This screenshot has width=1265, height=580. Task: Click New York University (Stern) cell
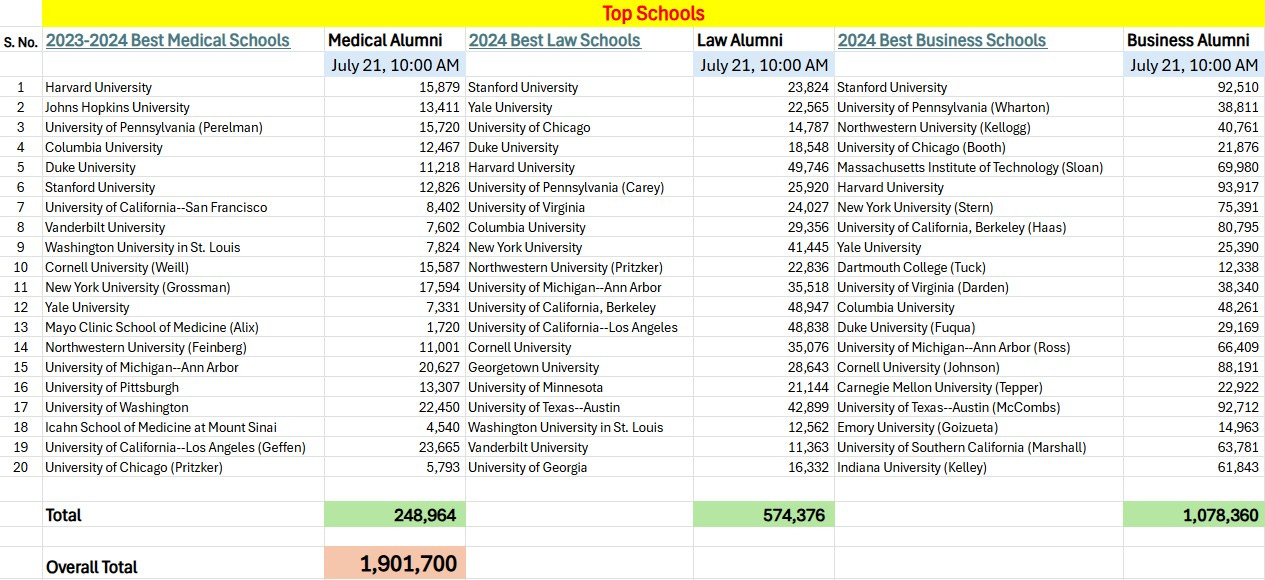(x=979, y=207)
